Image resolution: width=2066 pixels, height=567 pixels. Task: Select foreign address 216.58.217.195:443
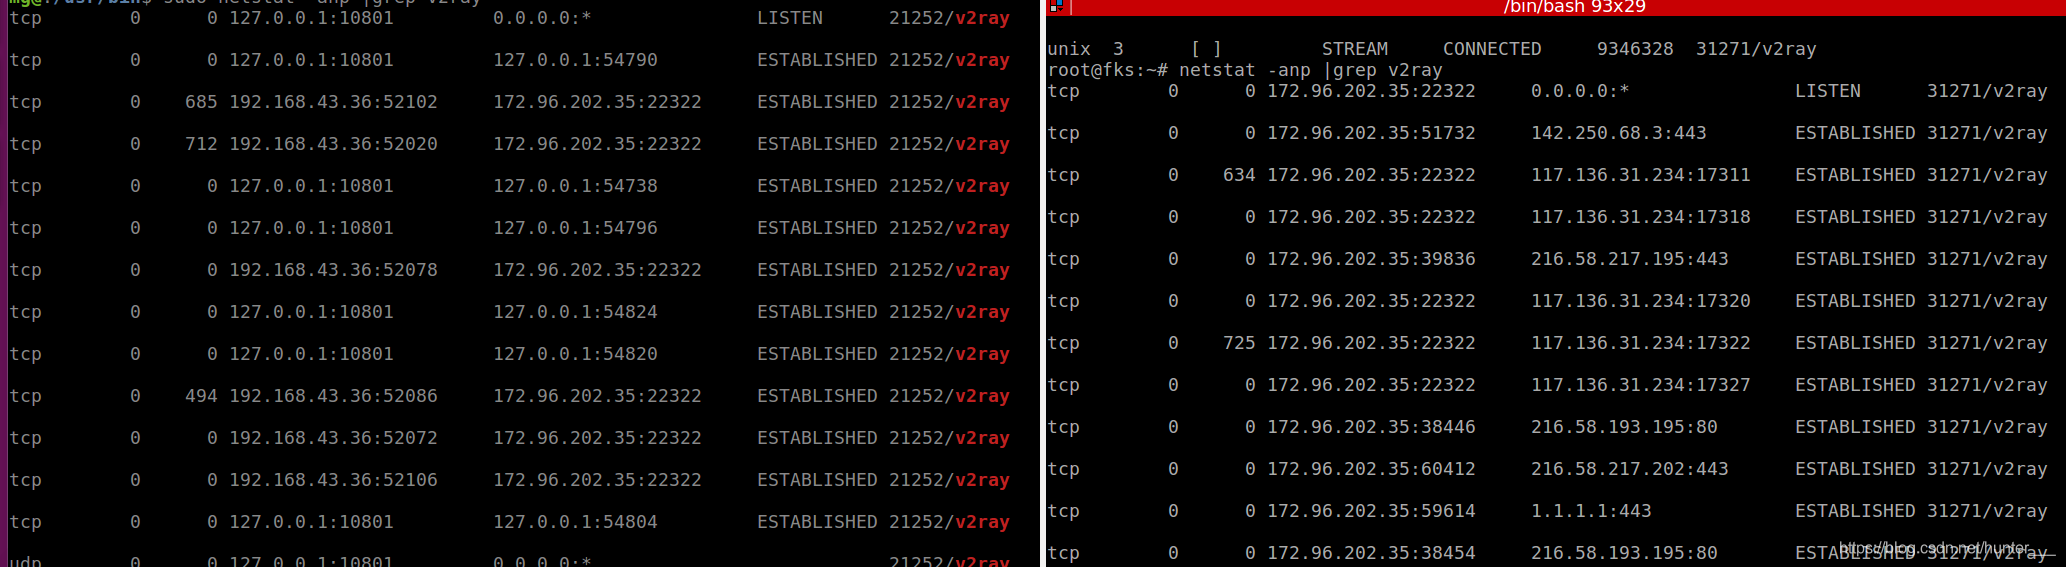[1630, 259]
